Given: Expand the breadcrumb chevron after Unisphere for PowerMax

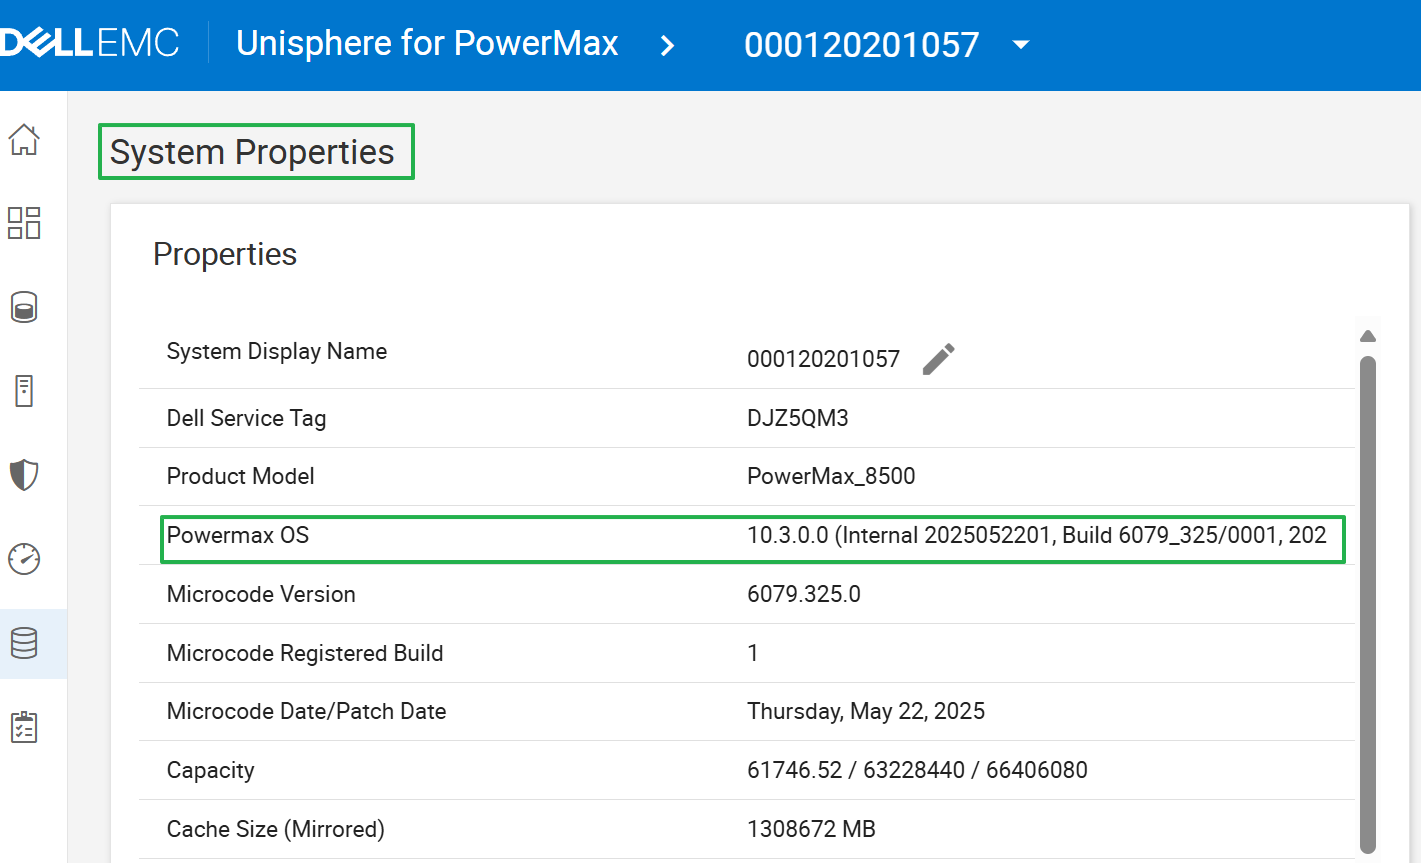Looking at the screenshot, I should 667,44.
